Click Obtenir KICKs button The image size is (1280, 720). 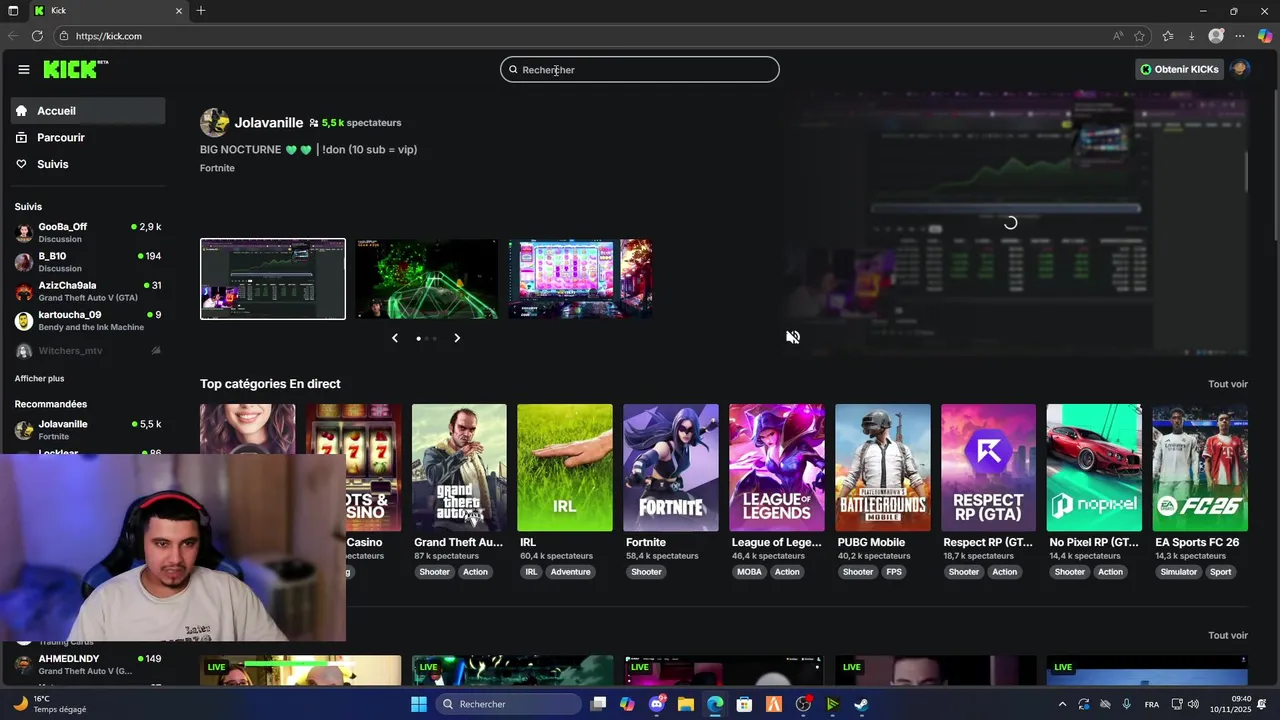click(1180, 69)
